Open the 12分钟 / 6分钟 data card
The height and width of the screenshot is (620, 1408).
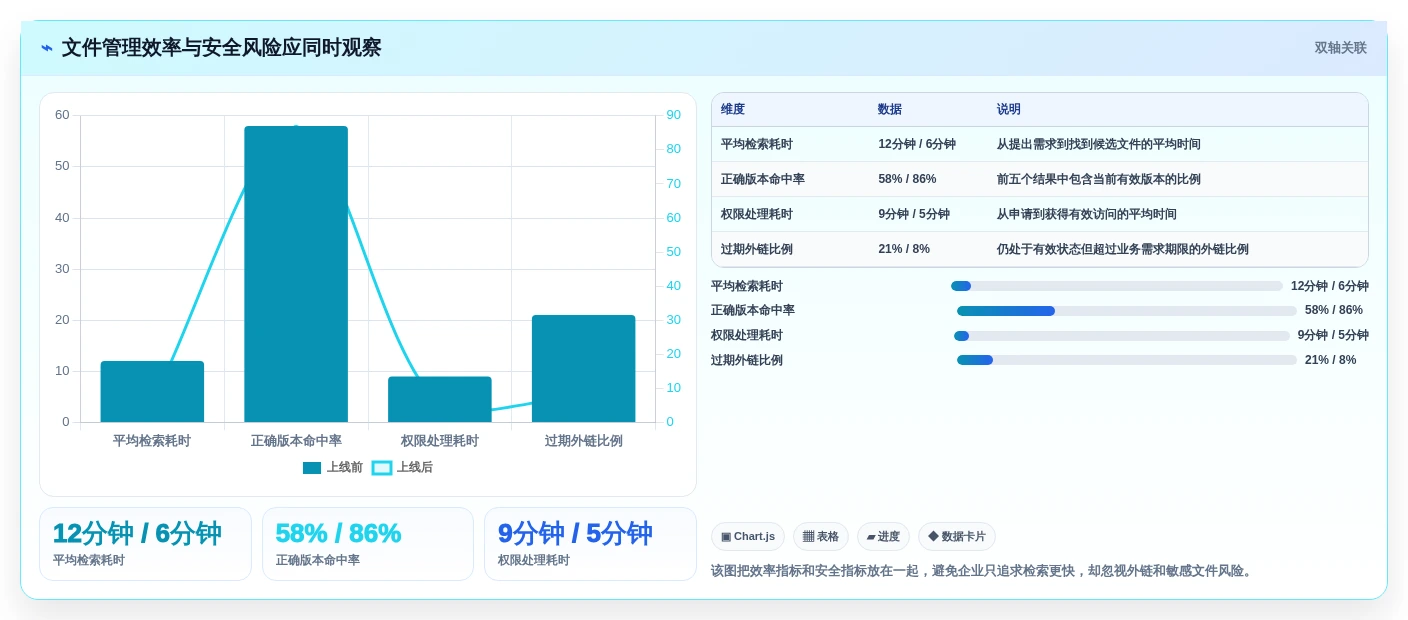pos(145,544)
